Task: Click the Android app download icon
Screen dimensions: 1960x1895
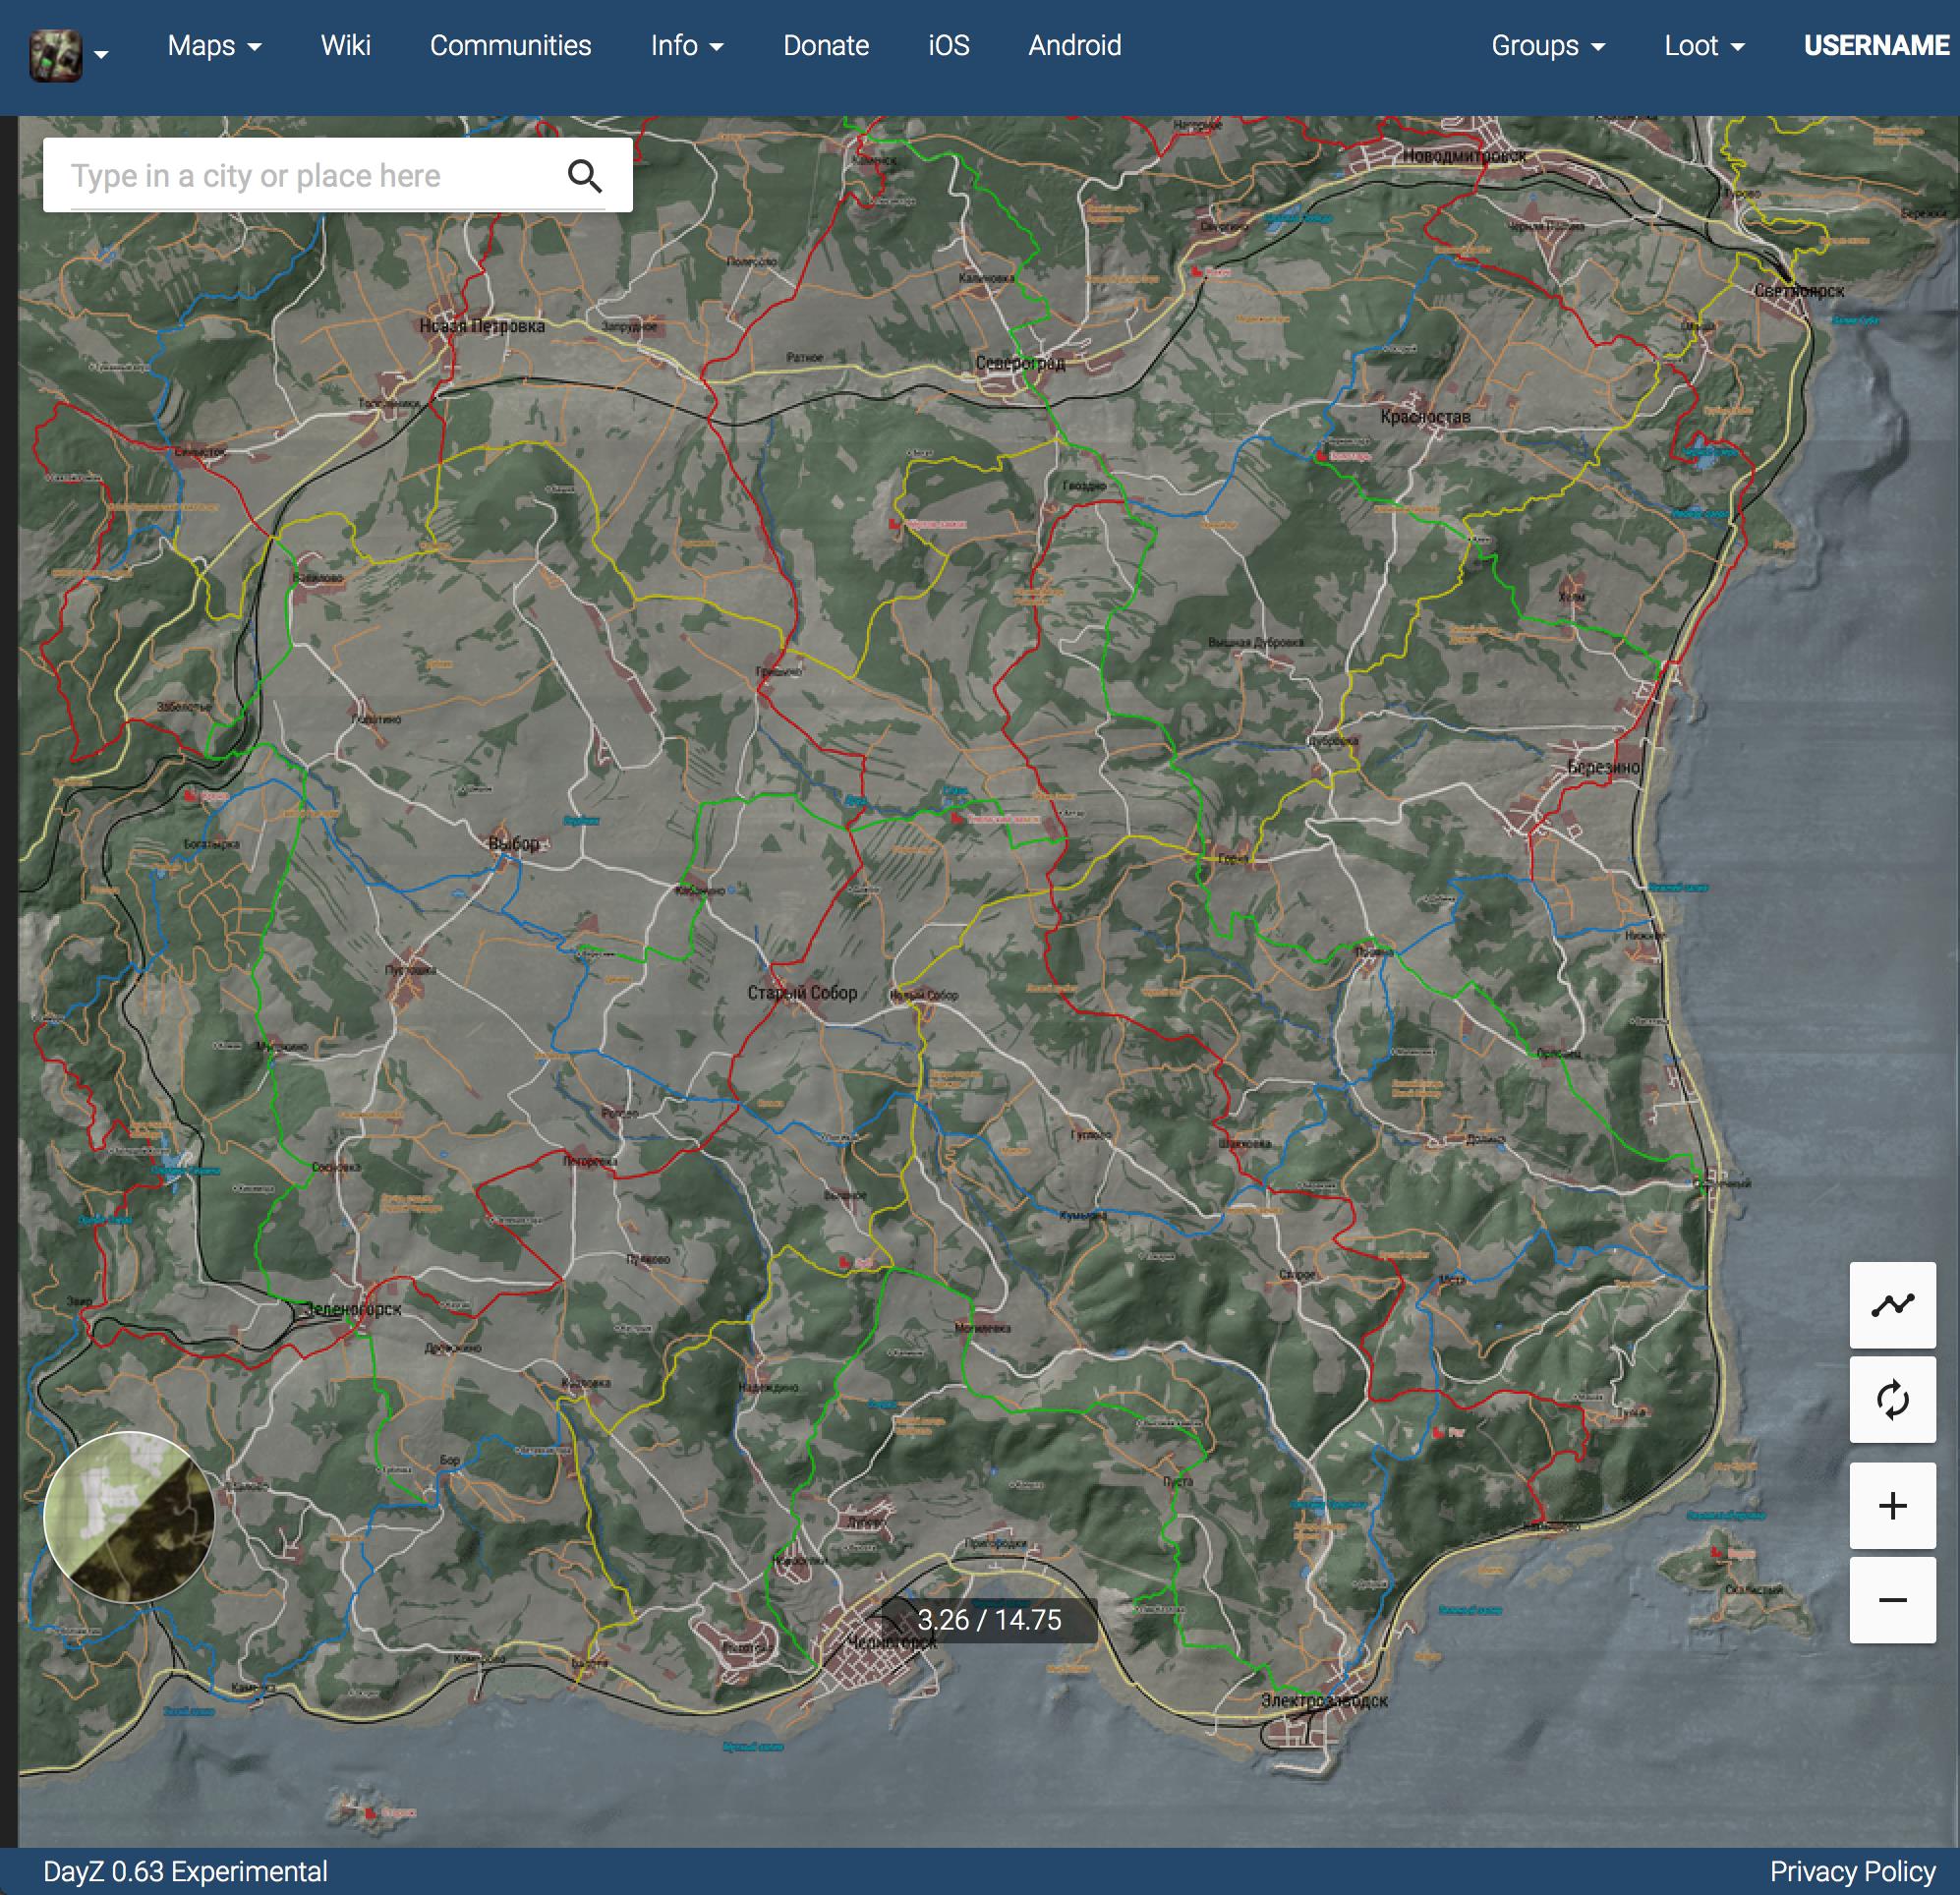Action: [1072, 45]
